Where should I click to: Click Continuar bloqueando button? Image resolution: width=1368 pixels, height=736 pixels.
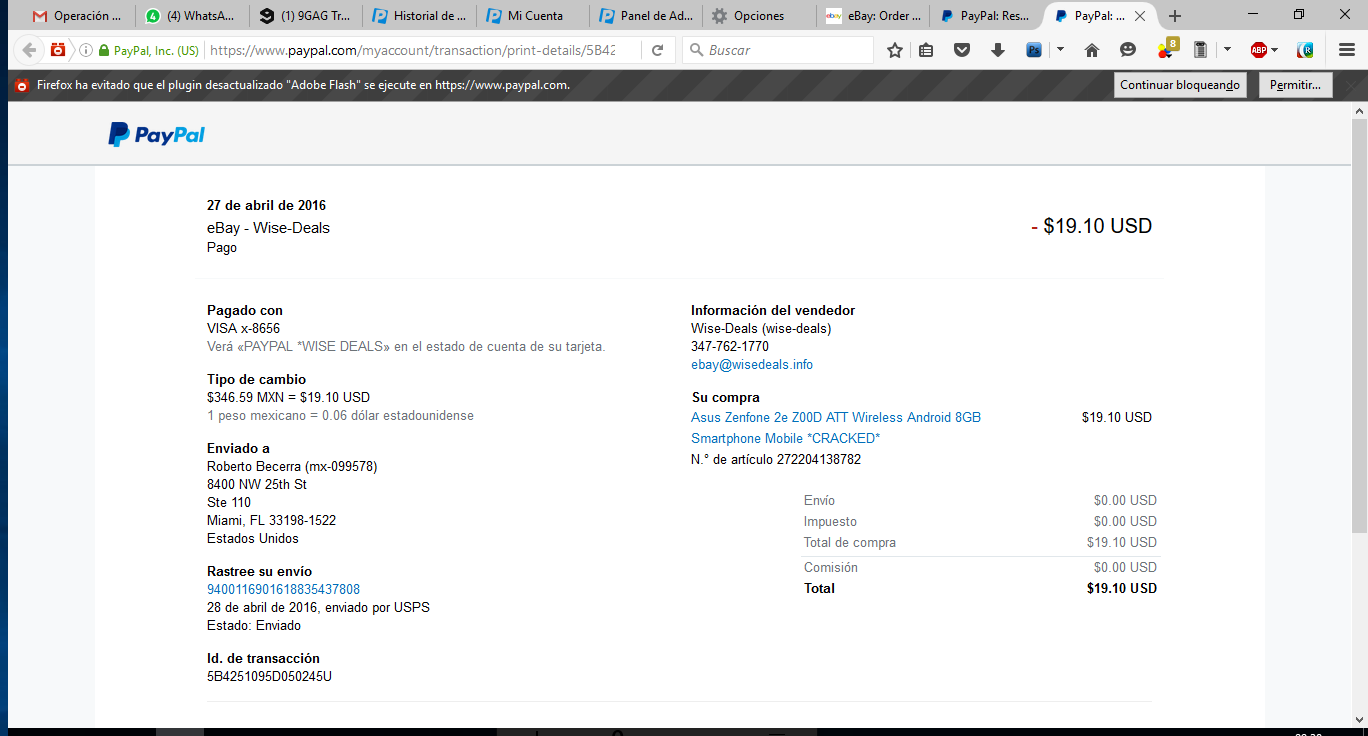coord(1180,85)
